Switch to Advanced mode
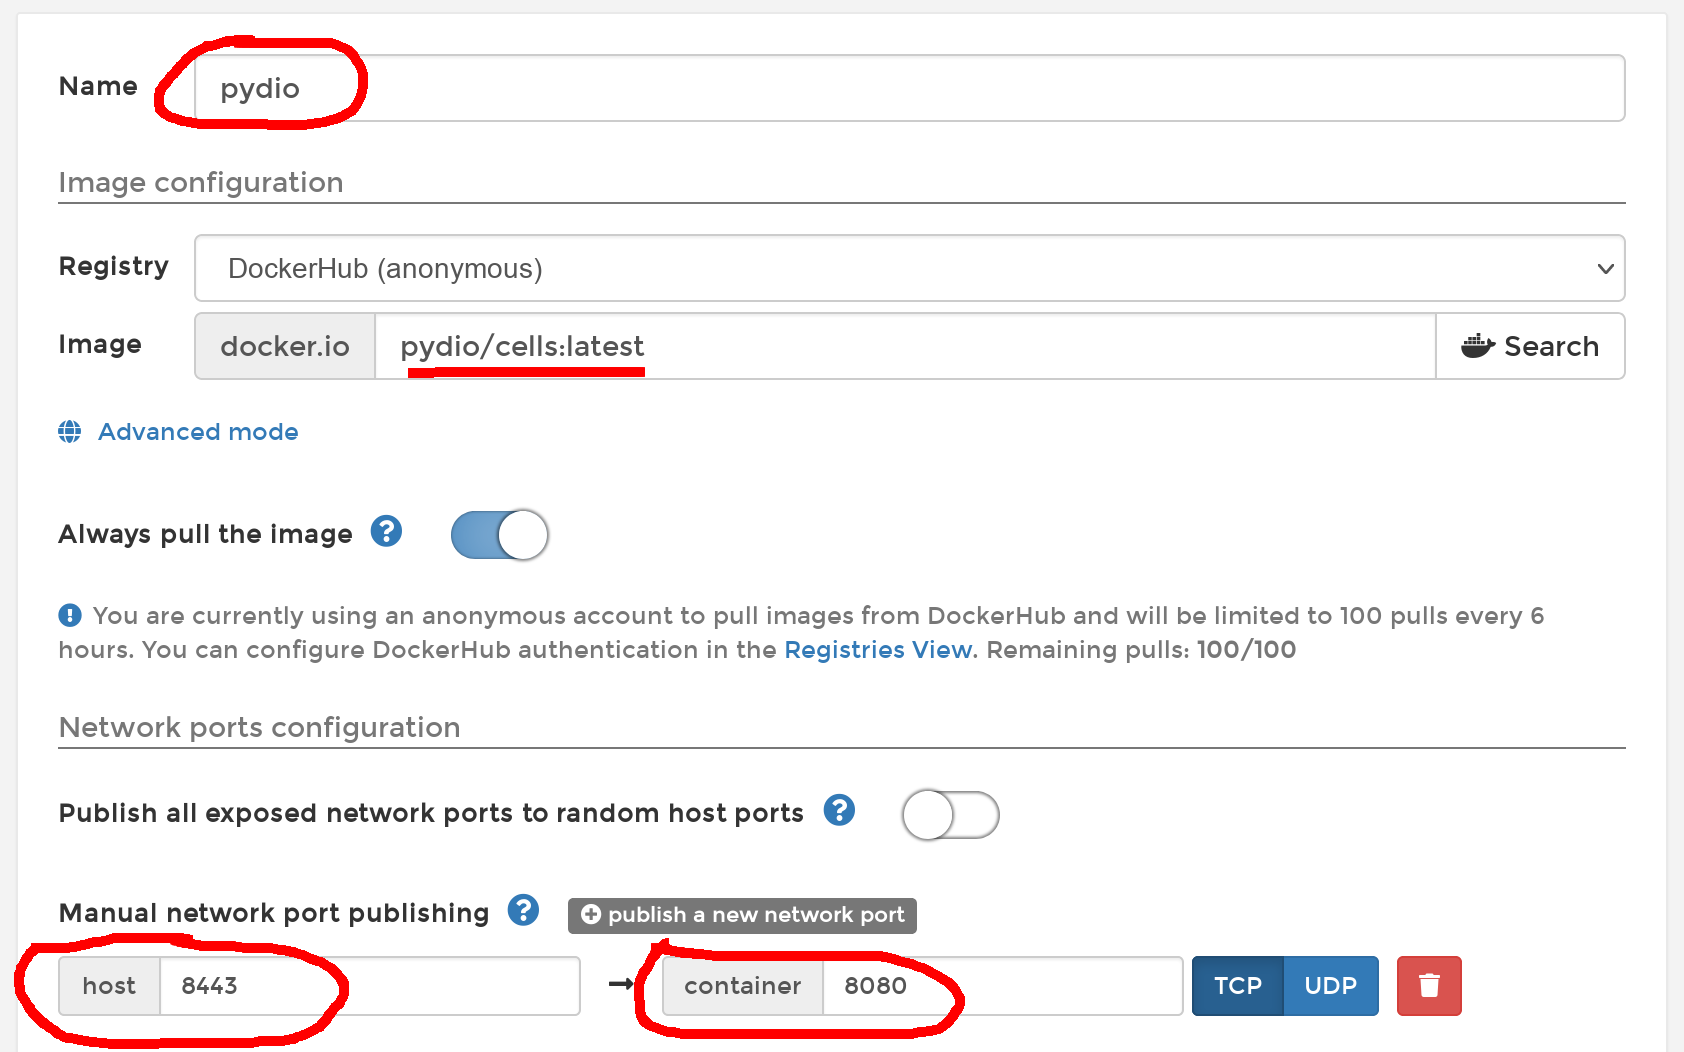1684x1052 pixels. click(x=198, y=432)
